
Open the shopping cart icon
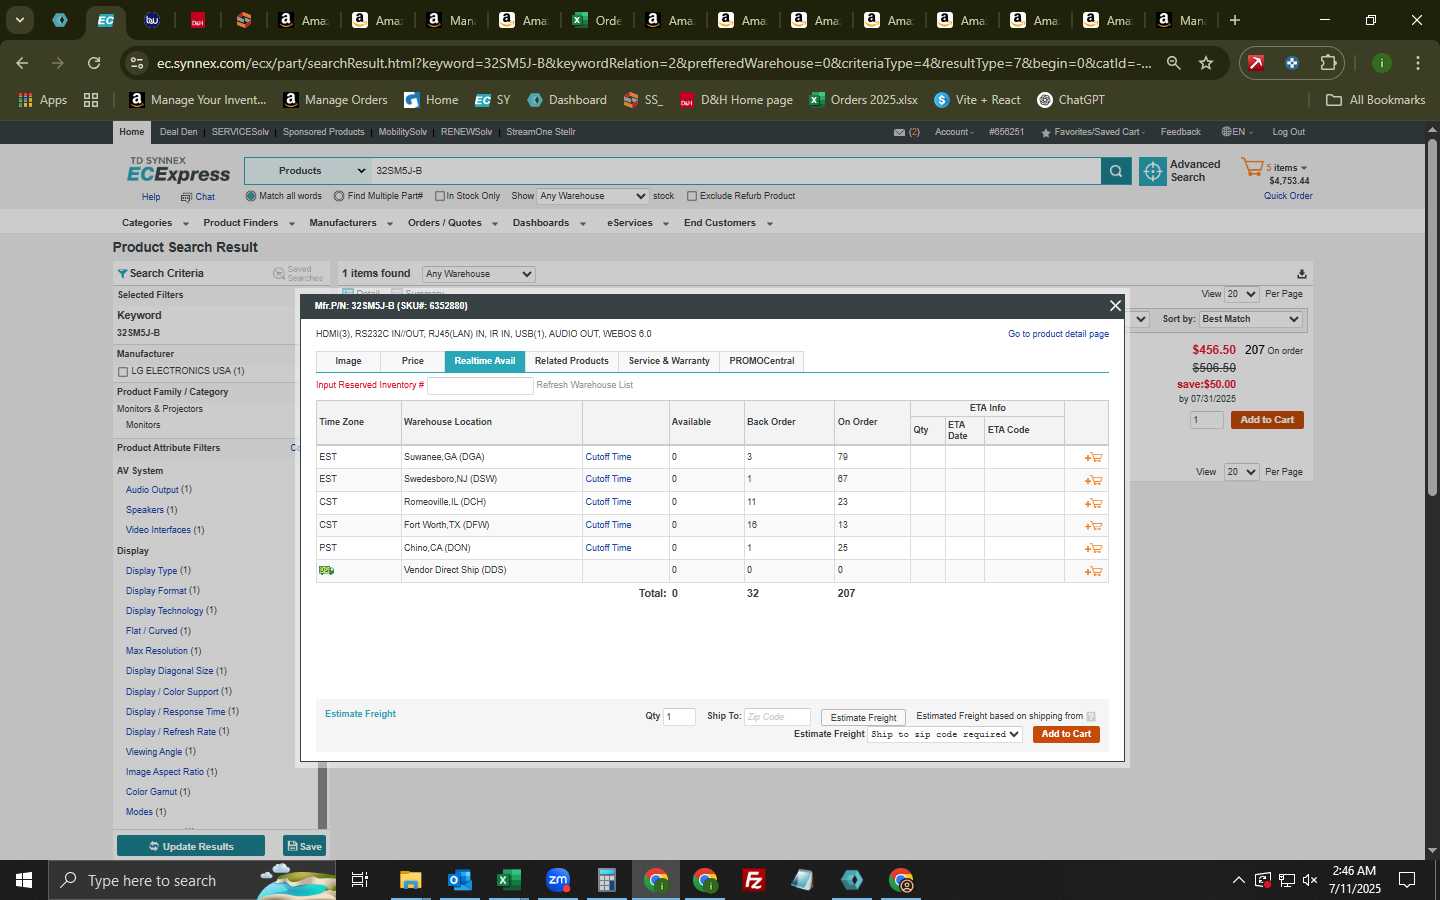[1252, 168]
